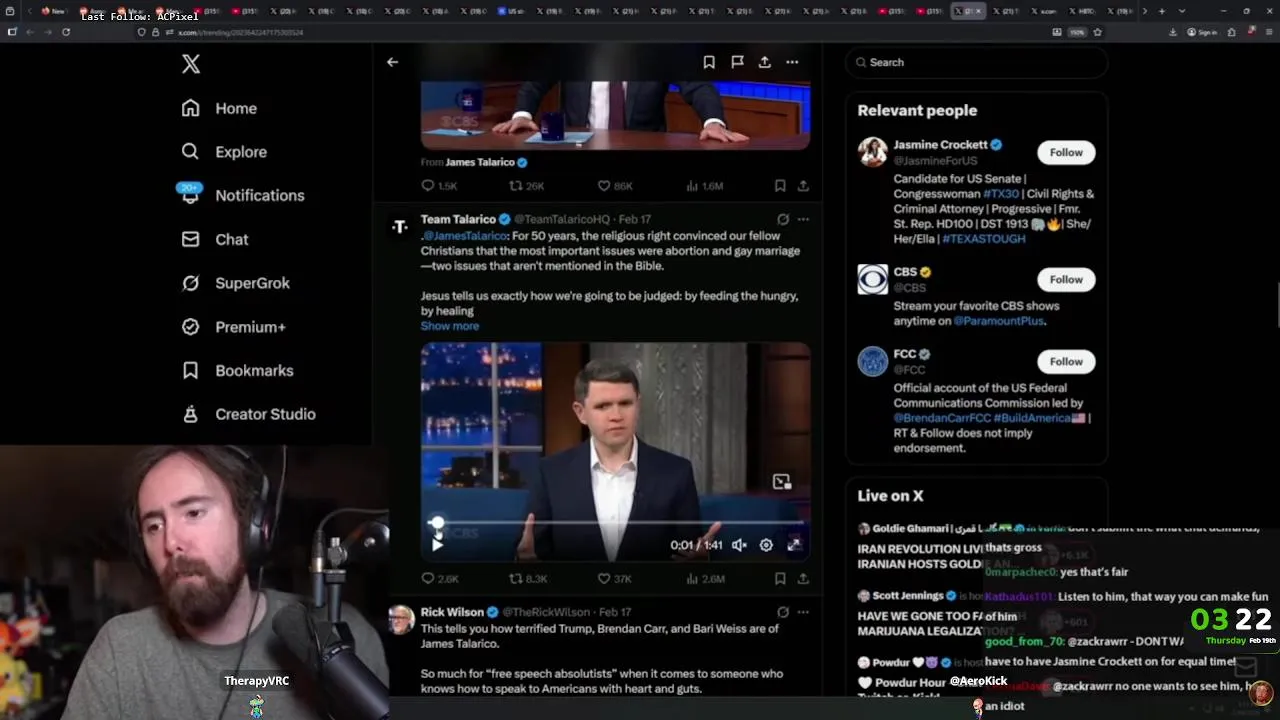
Task: Open the Home page
Action: 219,108
